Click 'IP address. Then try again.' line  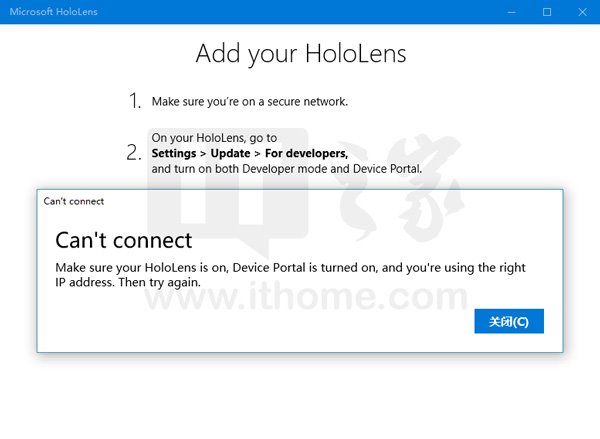128,282
